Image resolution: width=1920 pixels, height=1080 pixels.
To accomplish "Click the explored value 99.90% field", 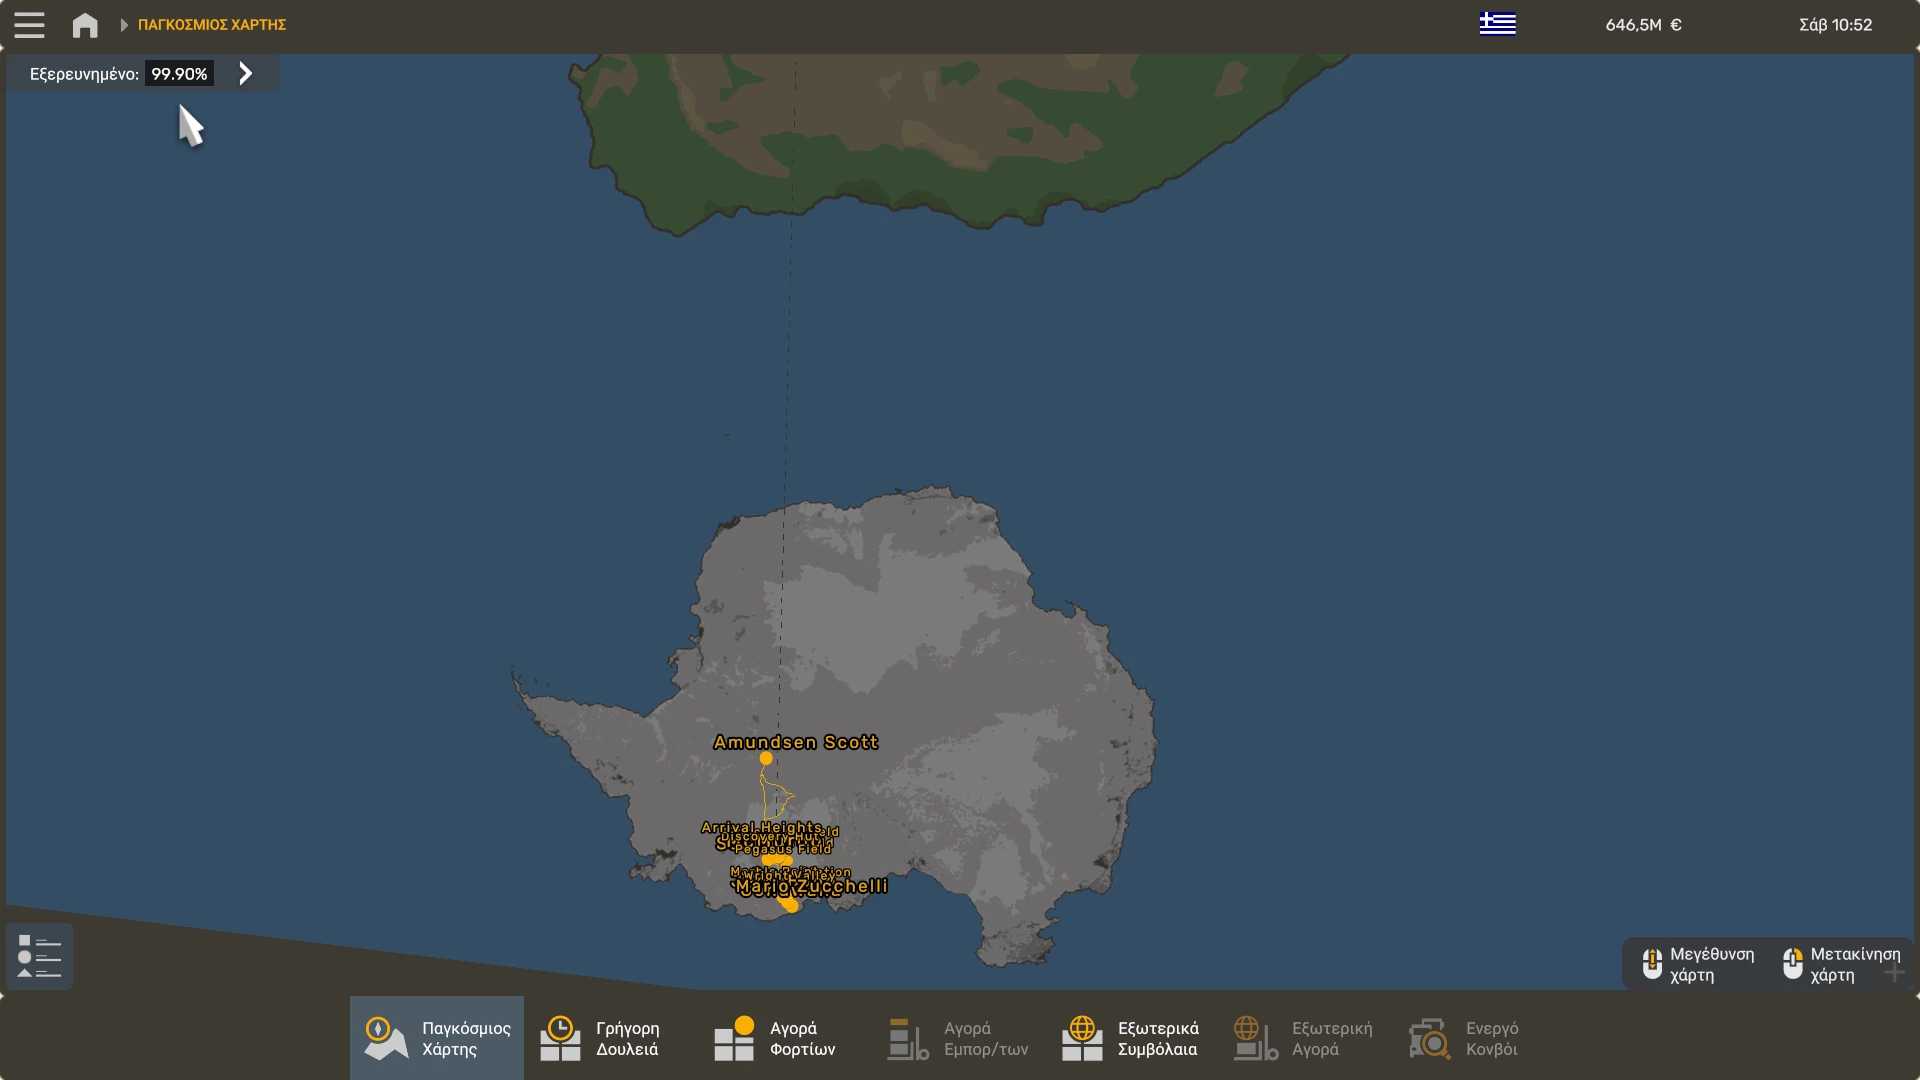I will click(x=179, y=74).
